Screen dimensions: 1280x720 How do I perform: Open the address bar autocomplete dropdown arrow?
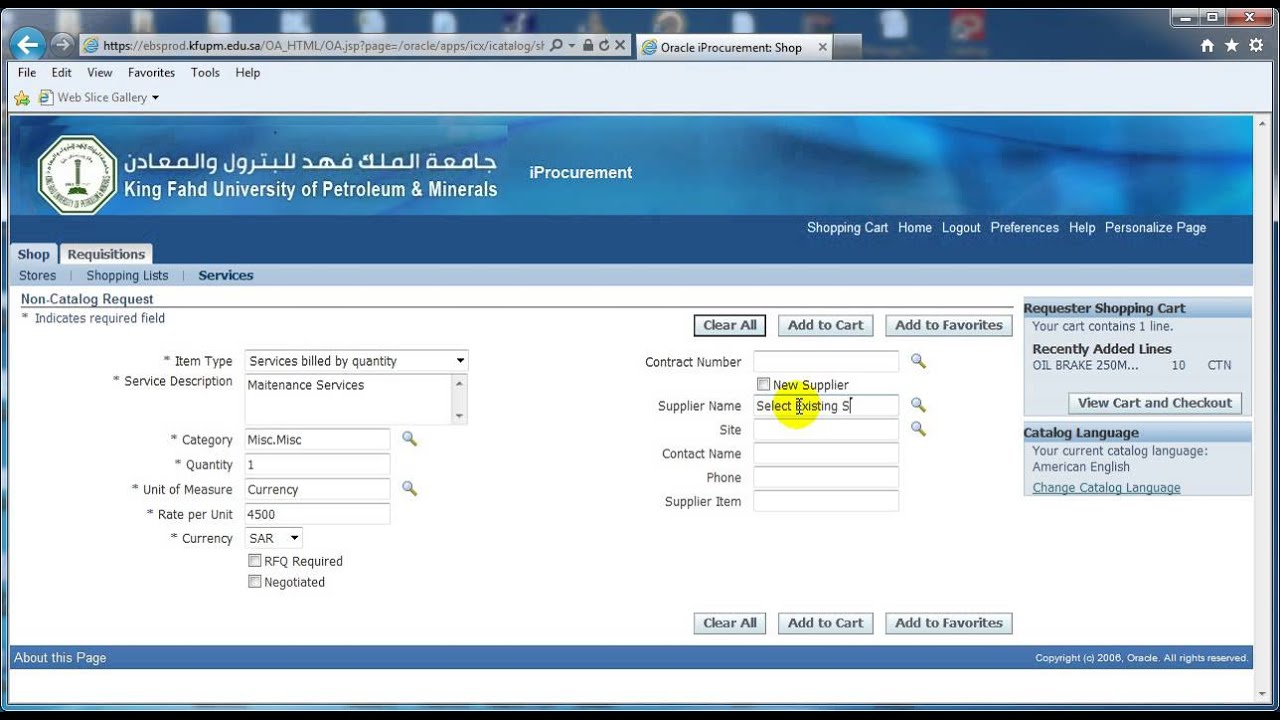[571, 46]
